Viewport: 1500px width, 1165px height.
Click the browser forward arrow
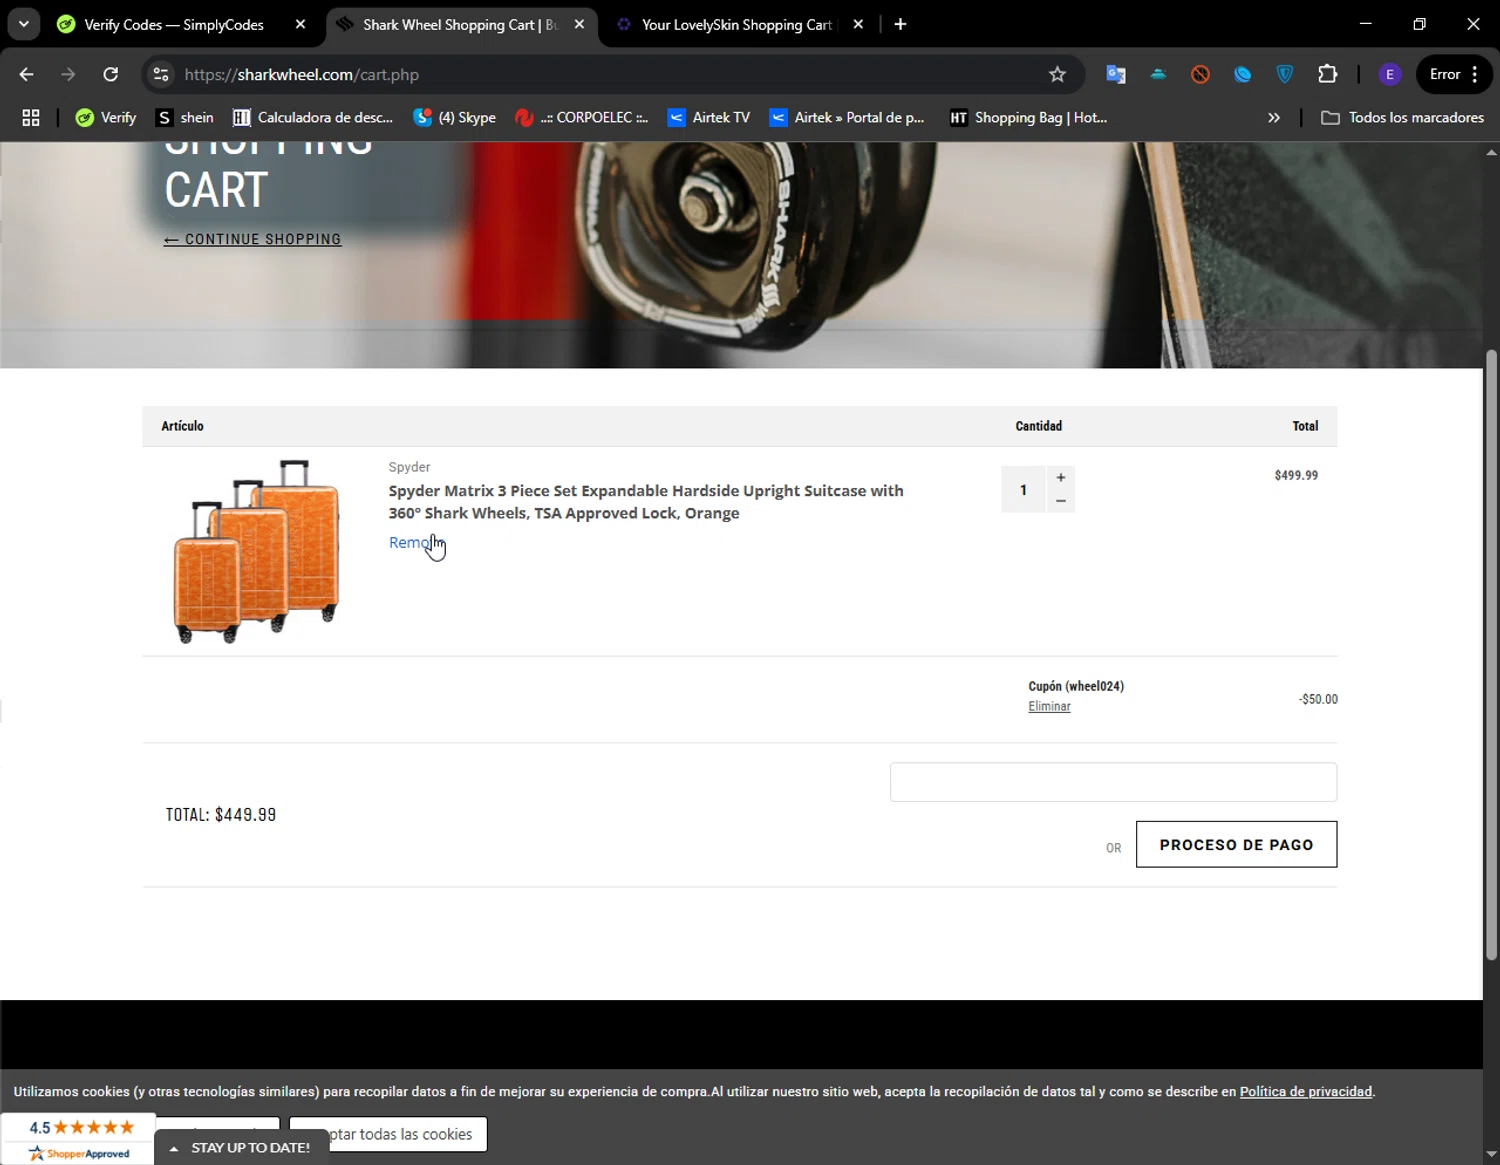[x=68, y=74]
